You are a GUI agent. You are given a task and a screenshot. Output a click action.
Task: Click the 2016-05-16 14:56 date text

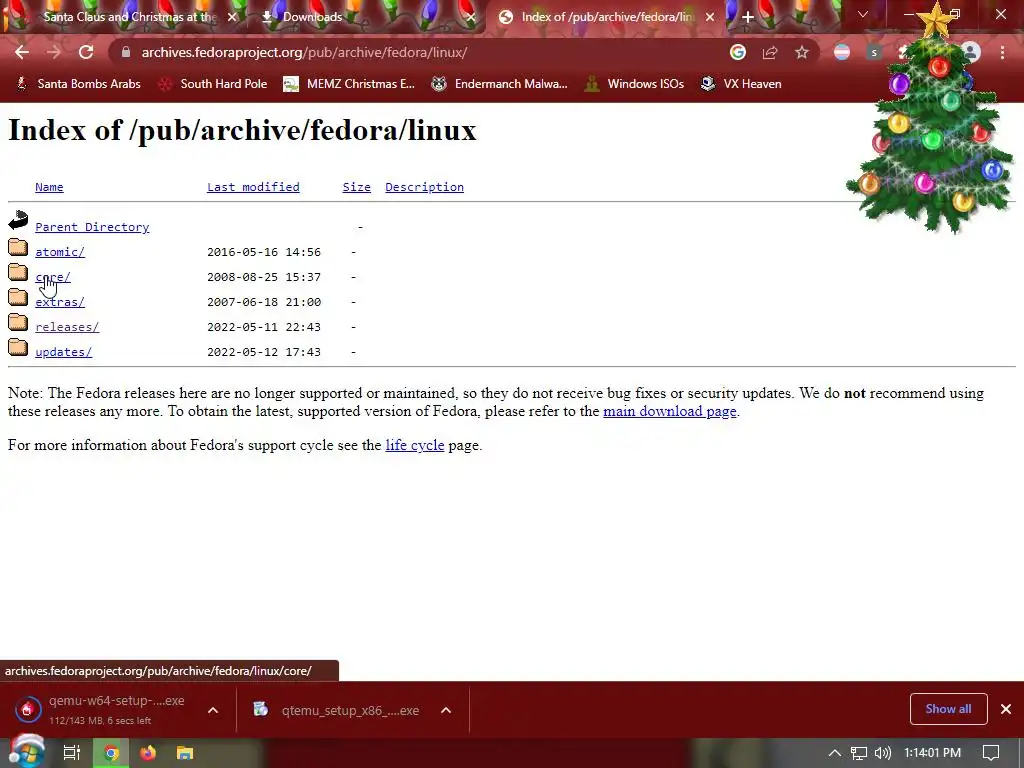pyautogui.click(x=264, y=252)
